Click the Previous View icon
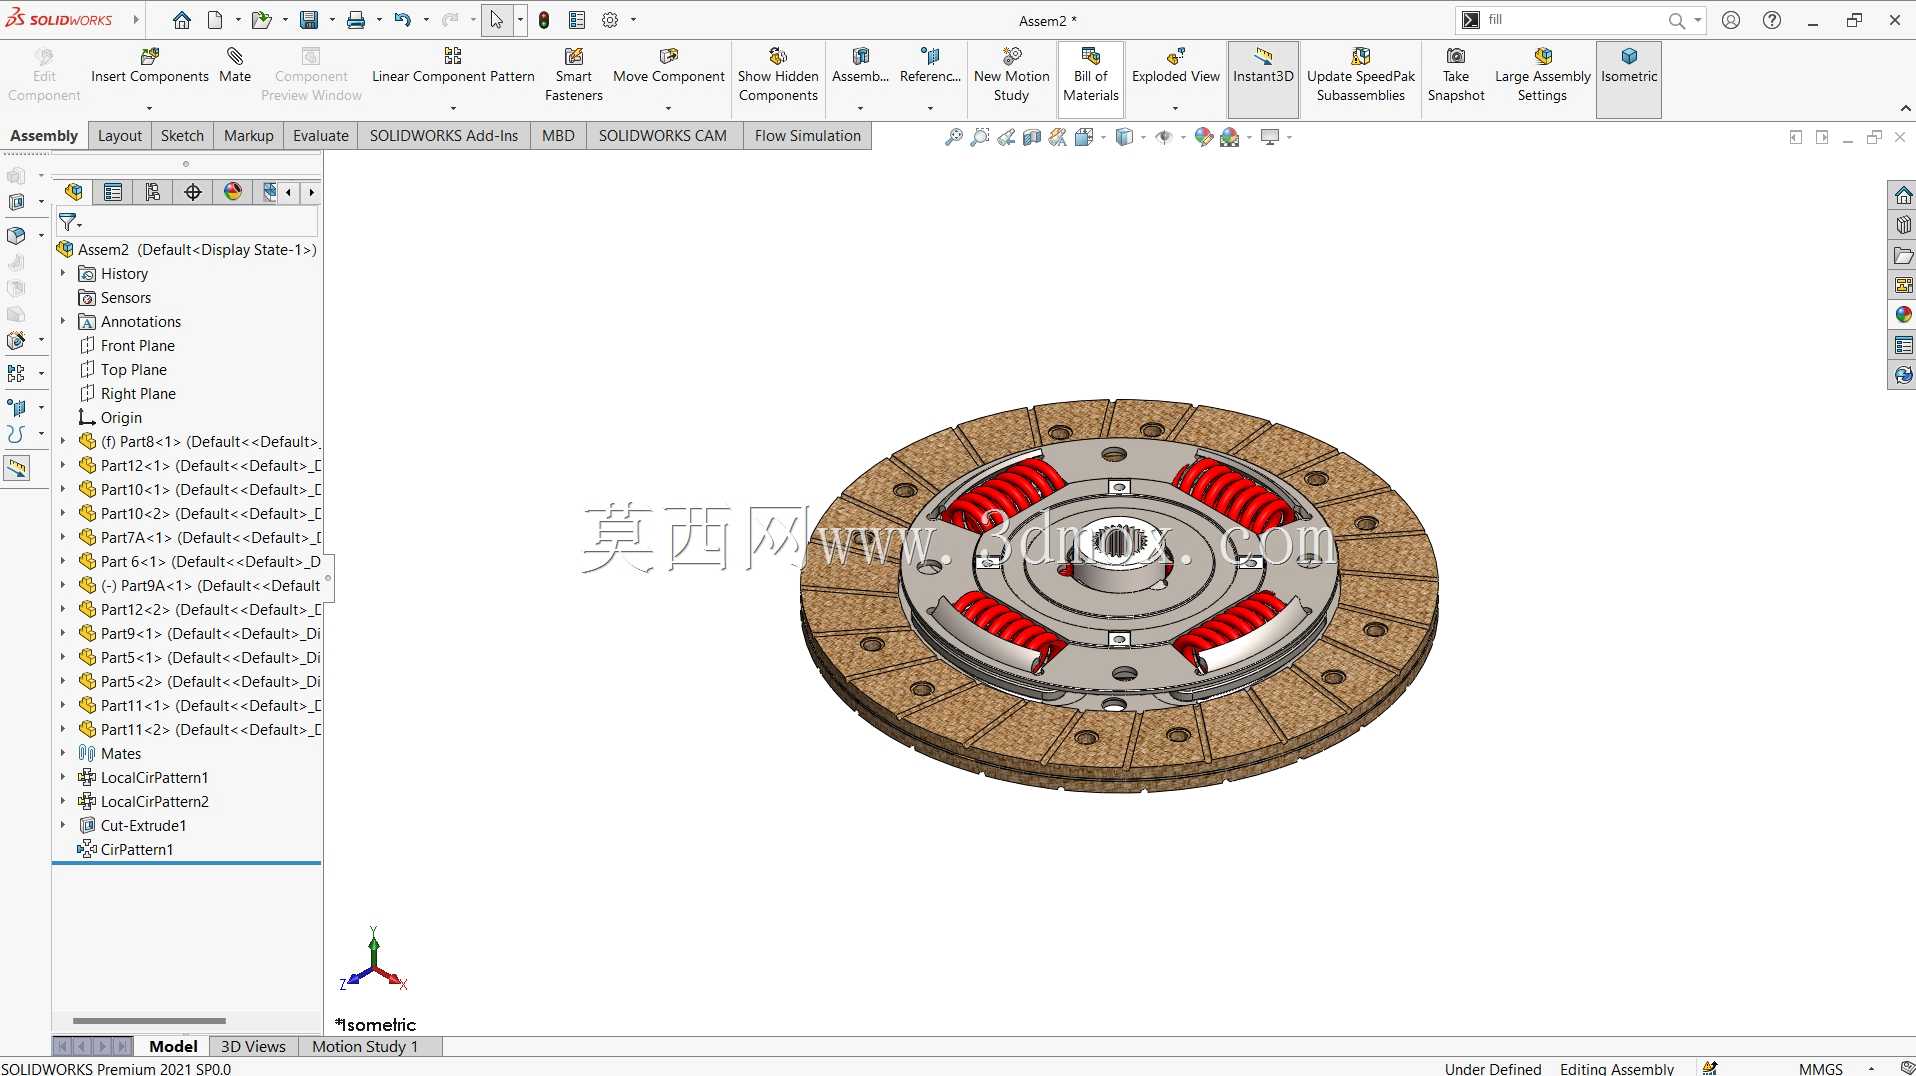 (x=1006, y=137)
